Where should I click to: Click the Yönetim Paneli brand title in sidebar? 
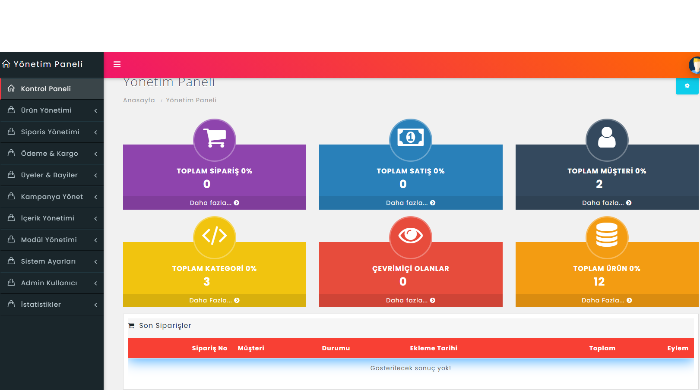(48, 64)
